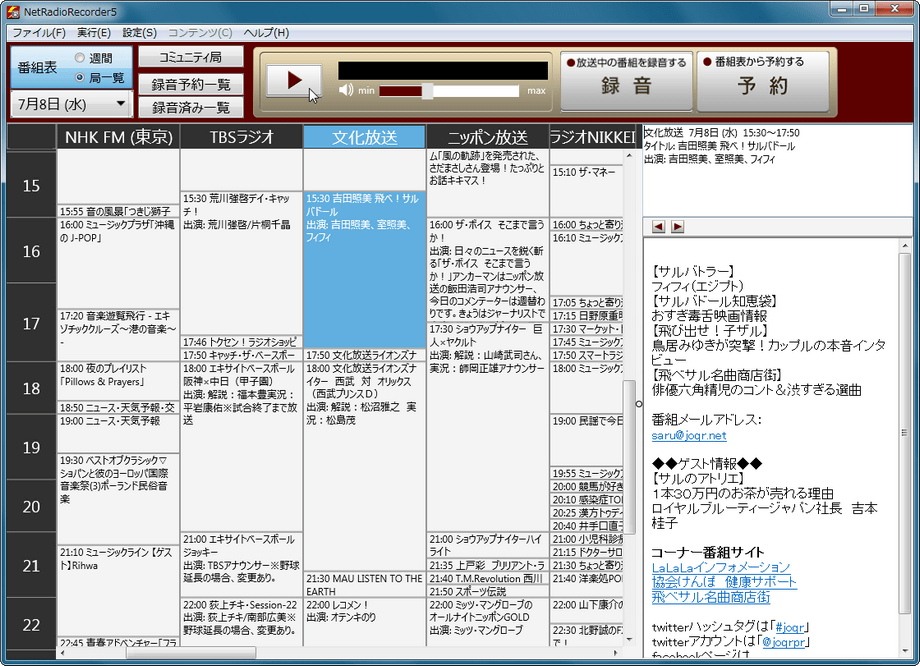Click the NetRadioRecorder5 title bar app icon
The width and height of the screenshot is (920, 666).
(x=12, y=11)
